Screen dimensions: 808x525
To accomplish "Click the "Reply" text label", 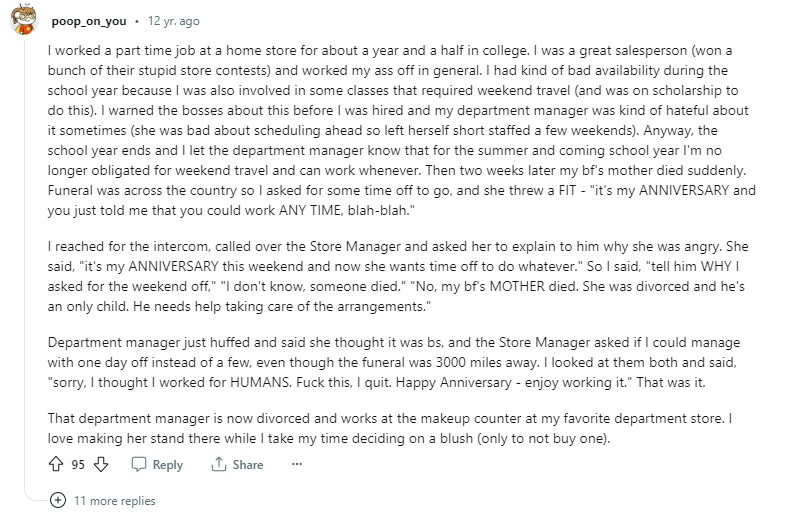I will pos(167,465).
